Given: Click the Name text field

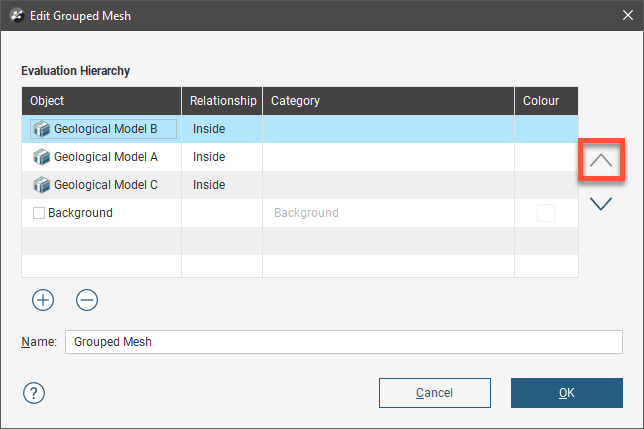Looking at the screenshot, I should point(345,342).
